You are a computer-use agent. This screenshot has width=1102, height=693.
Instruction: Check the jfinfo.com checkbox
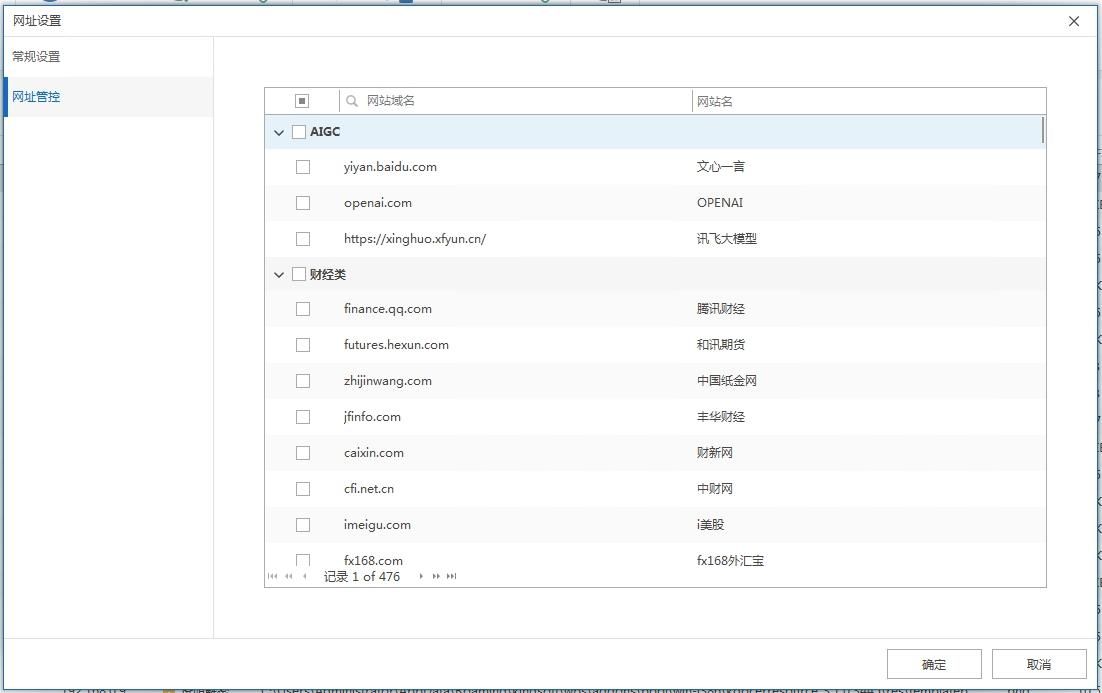tap(303, 417)
